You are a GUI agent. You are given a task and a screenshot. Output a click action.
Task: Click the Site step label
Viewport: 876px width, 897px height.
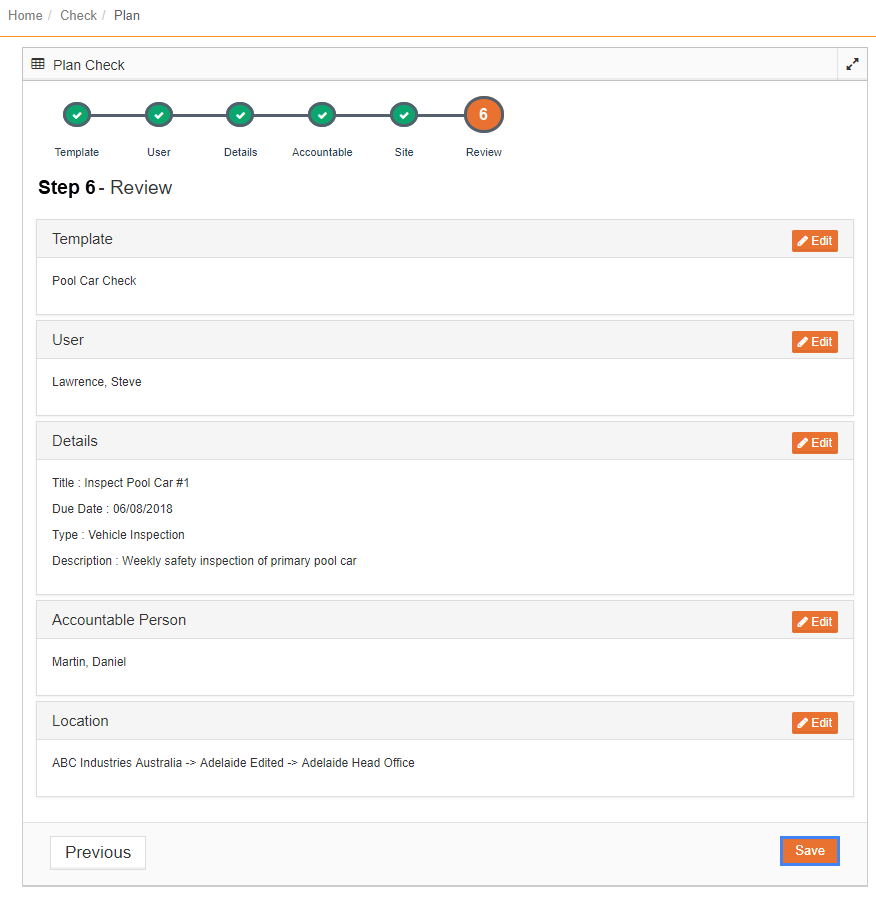click(404, 152)
